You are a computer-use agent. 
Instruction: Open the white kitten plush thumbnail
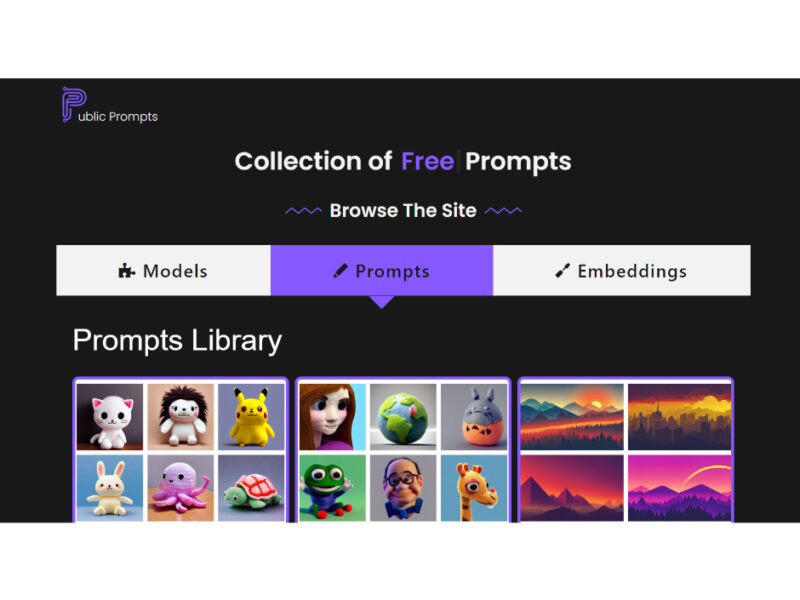point(110,417)
